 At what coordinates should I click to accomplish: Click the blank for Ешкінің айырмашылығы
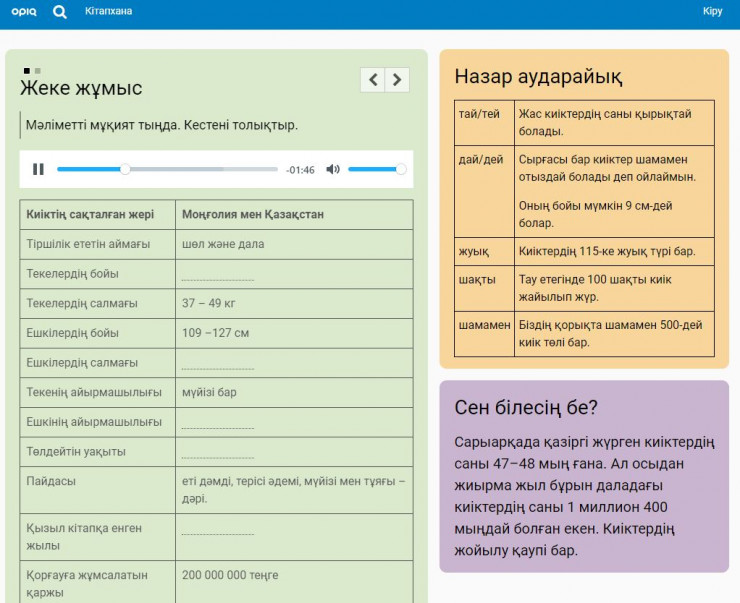click(218, 423)
